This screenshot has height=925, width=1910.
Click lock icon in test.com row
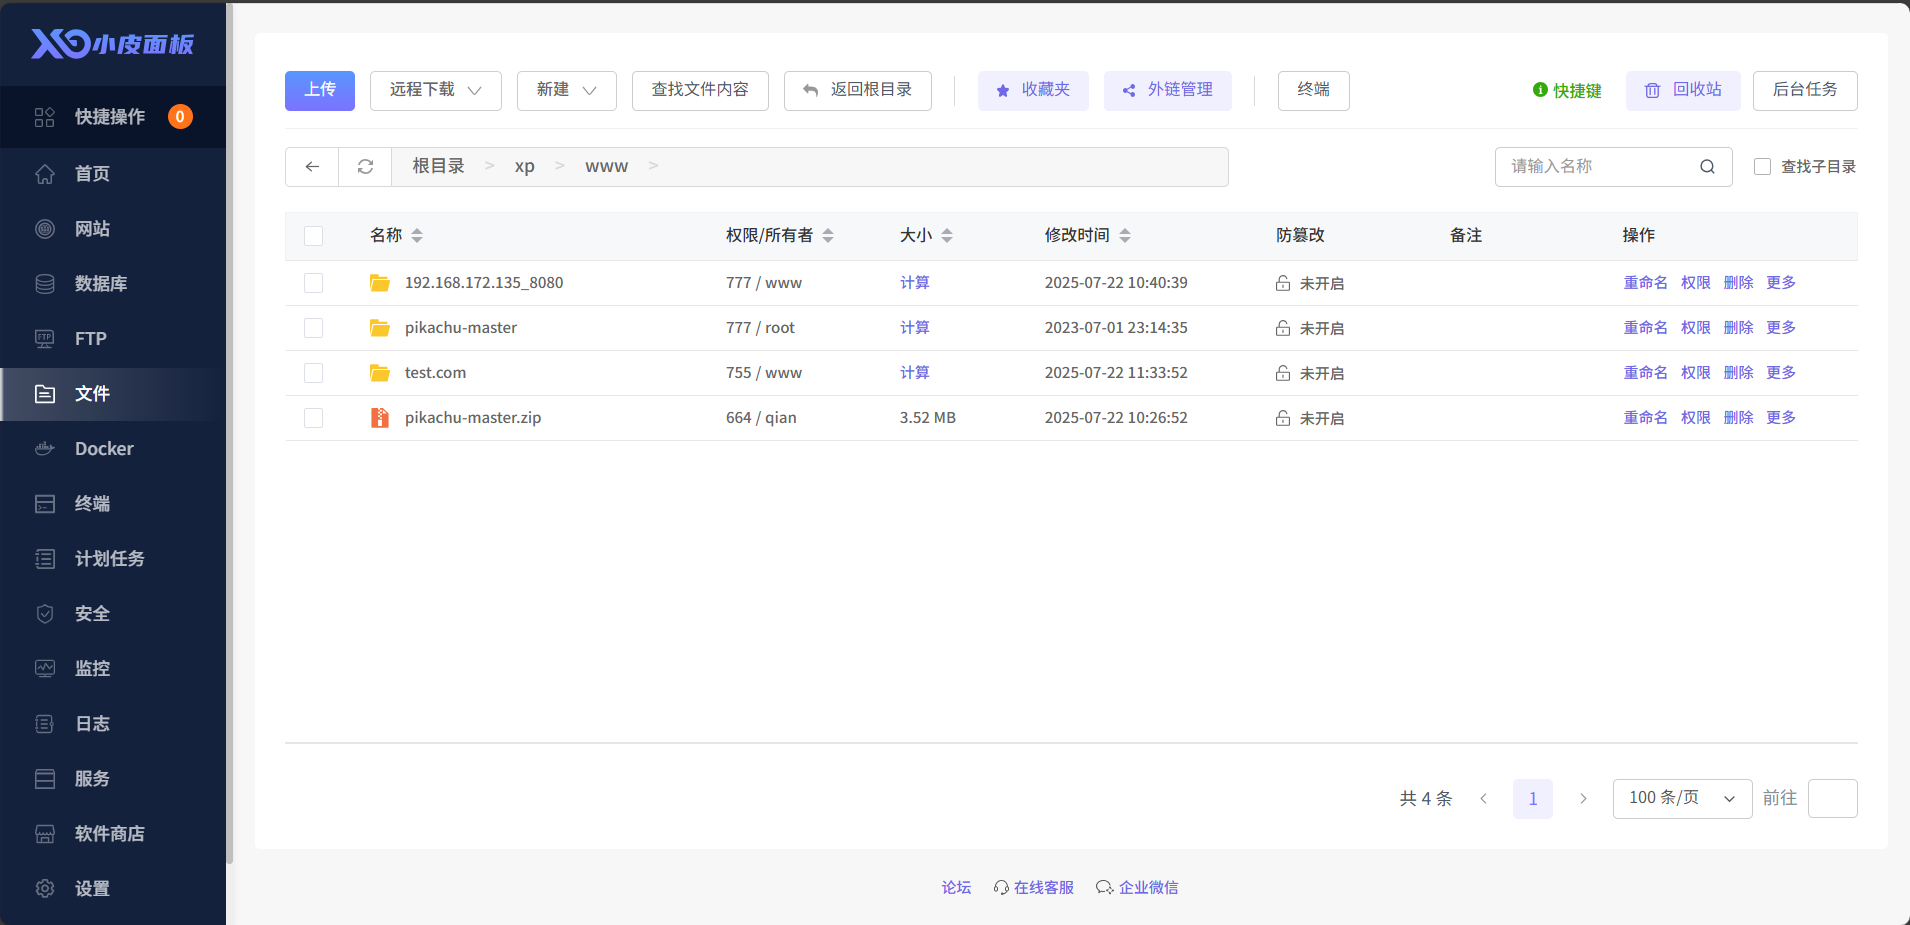pyautogui.click(x=1283, y=373)
